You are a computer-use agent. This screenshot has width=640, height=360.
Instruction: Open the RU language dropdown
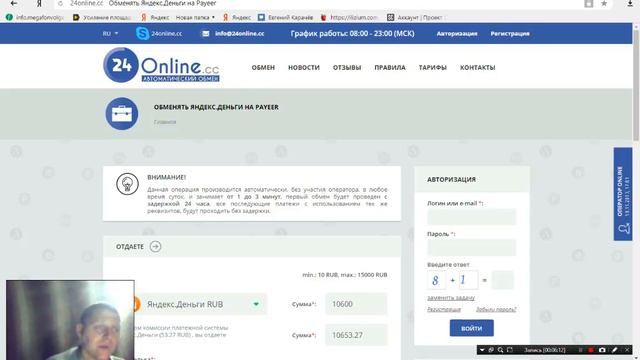(x=110, y=33)
